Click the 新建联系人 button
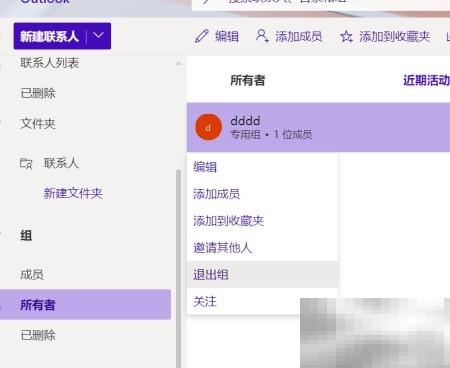The image size is (450, 368). [x=49, y=36]
